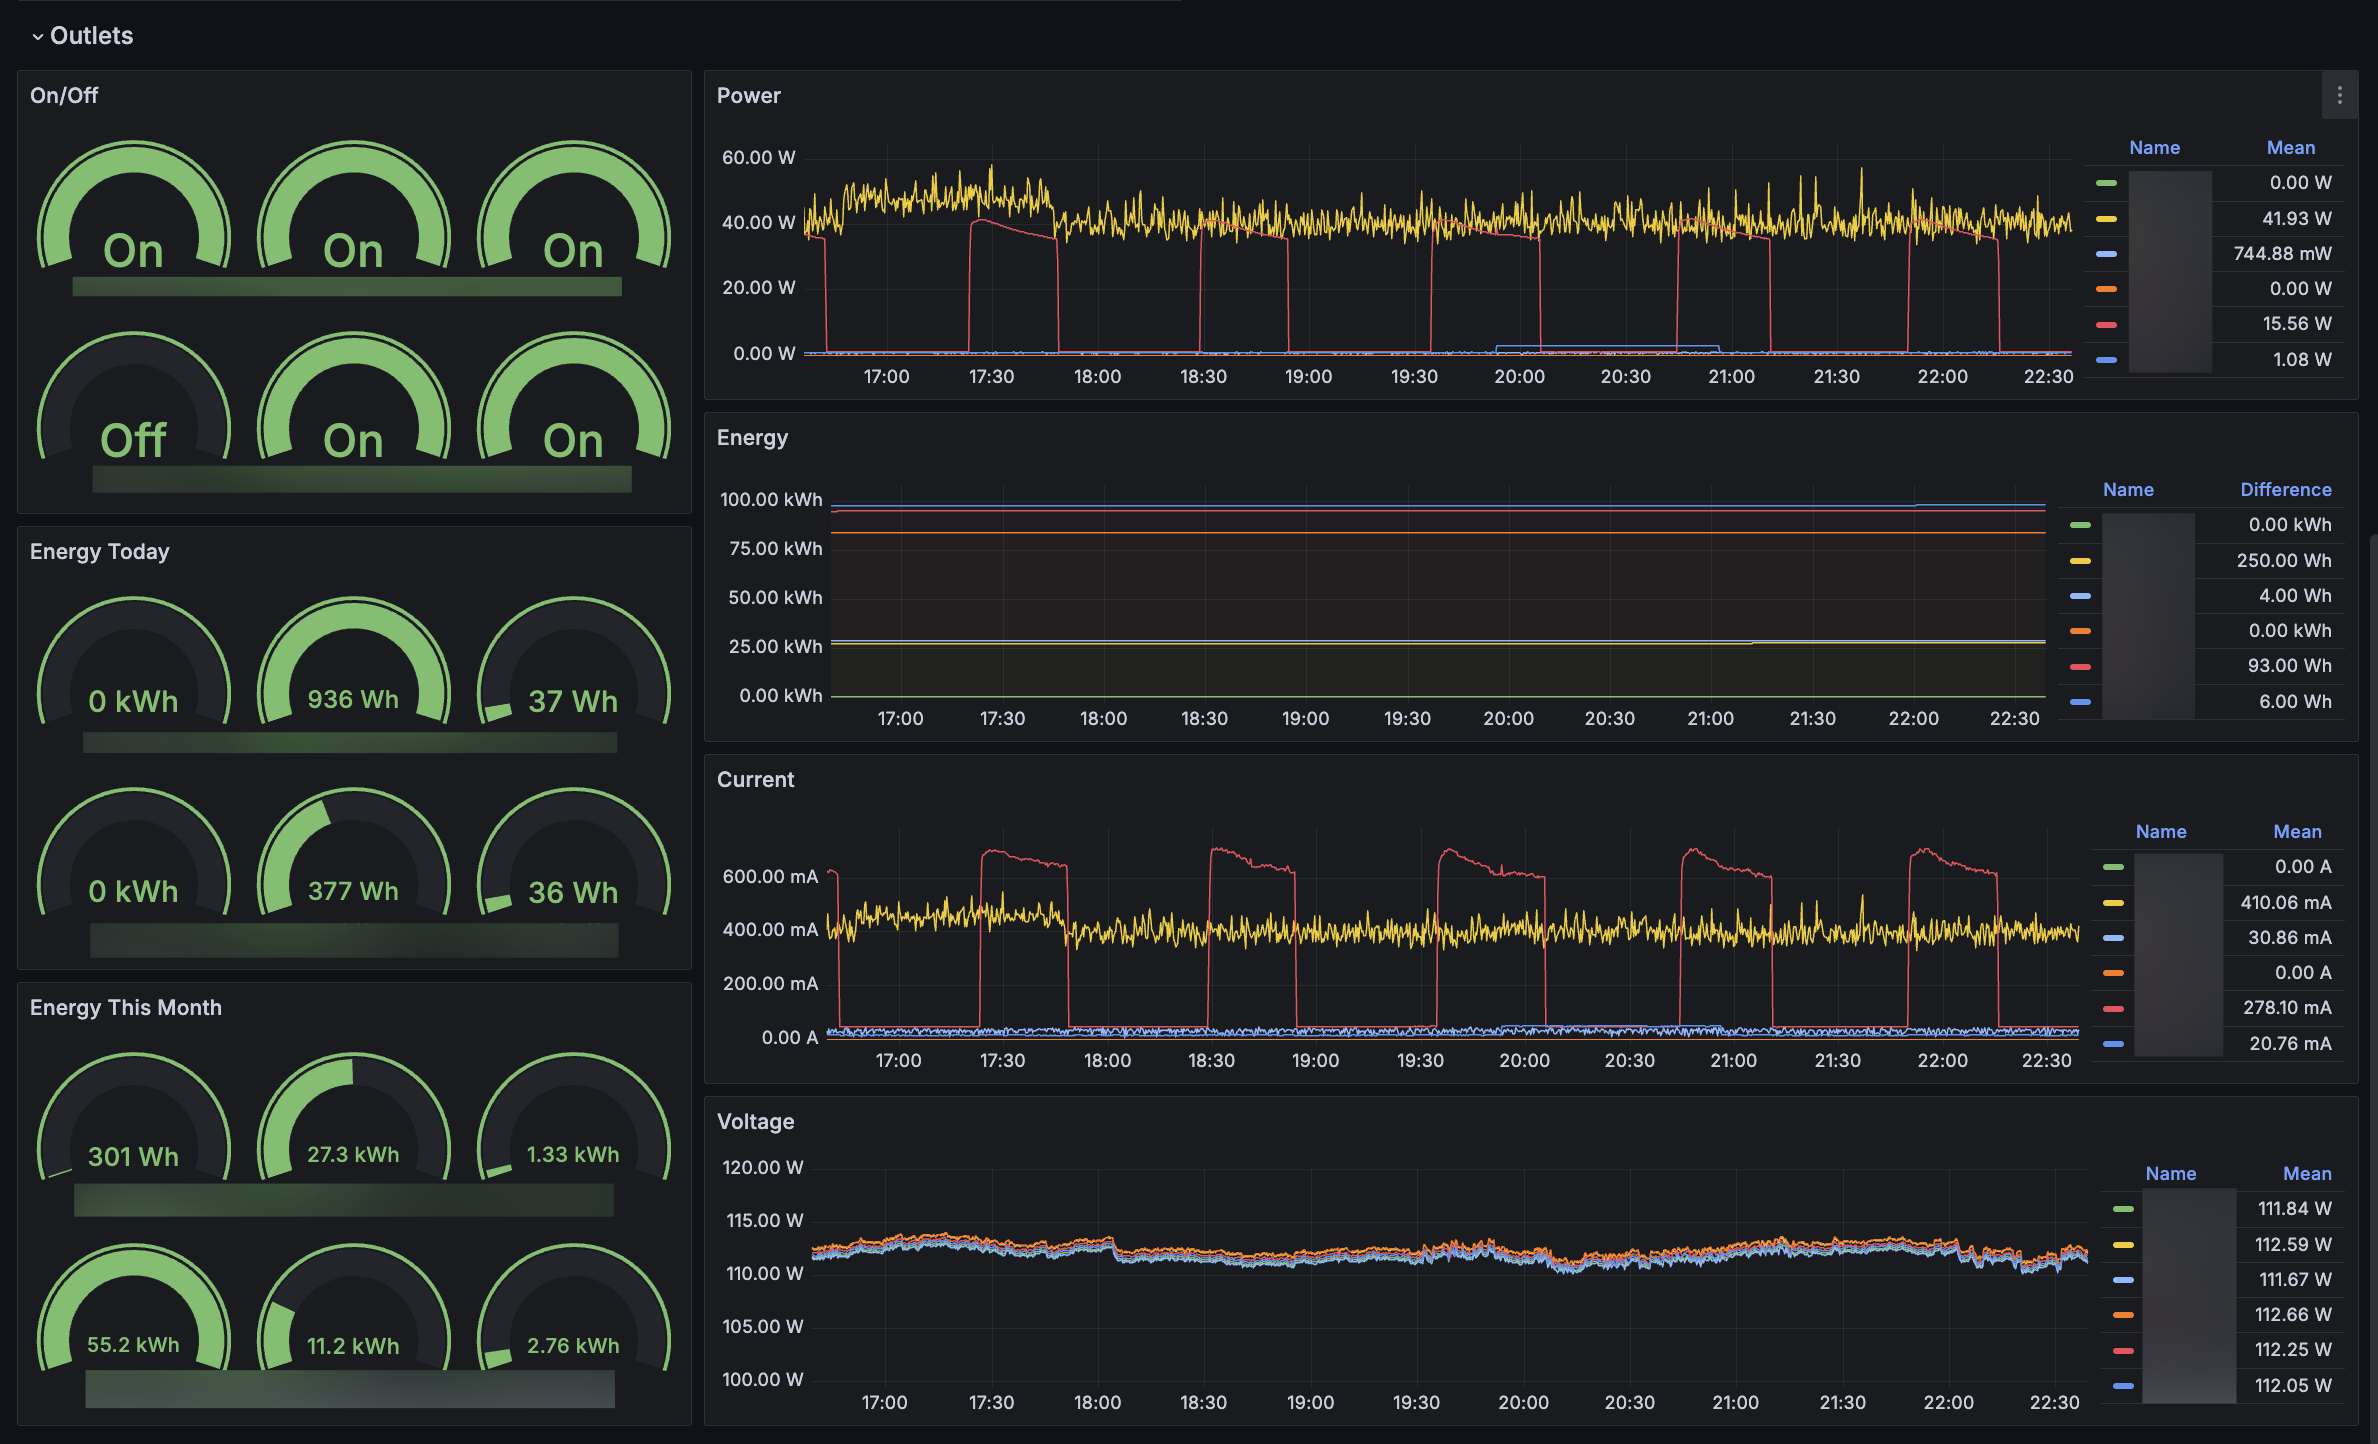The height and width of the screenshot is (1444, 2378).
Task: Open the Power panel three-dot menu
Action: [2339, 95]
